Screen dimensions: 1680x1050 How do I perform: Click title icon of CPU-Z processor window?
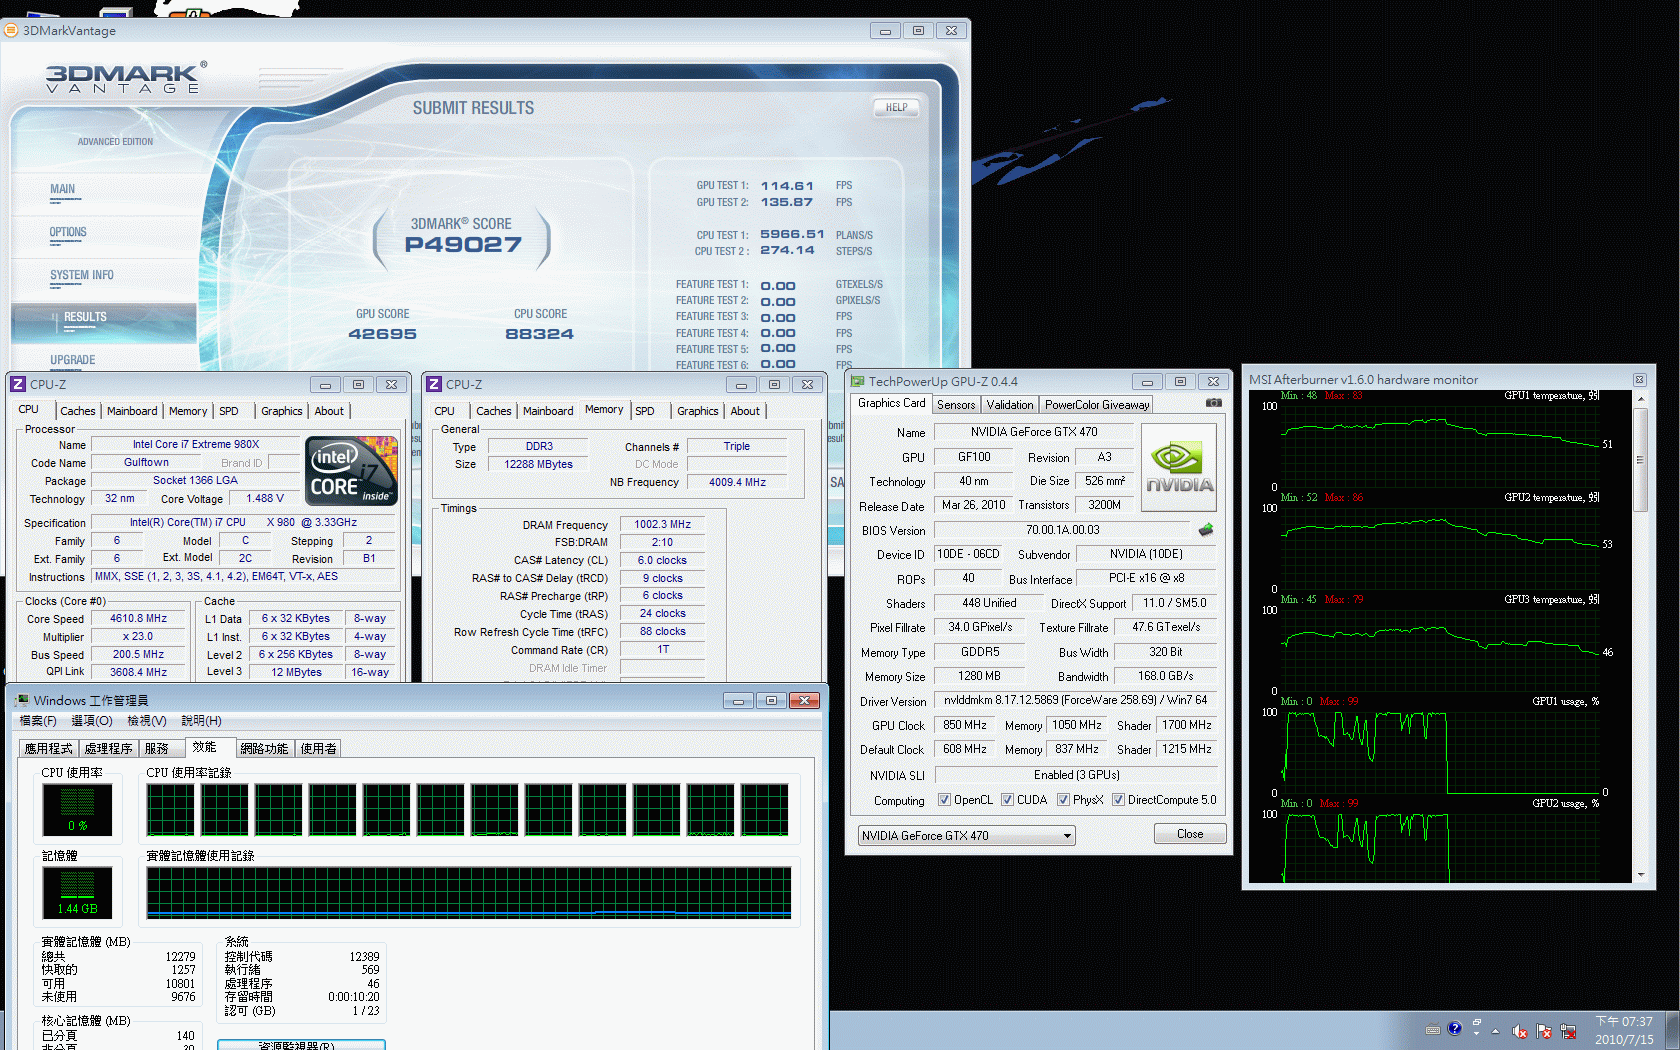[x=17, y=384]
